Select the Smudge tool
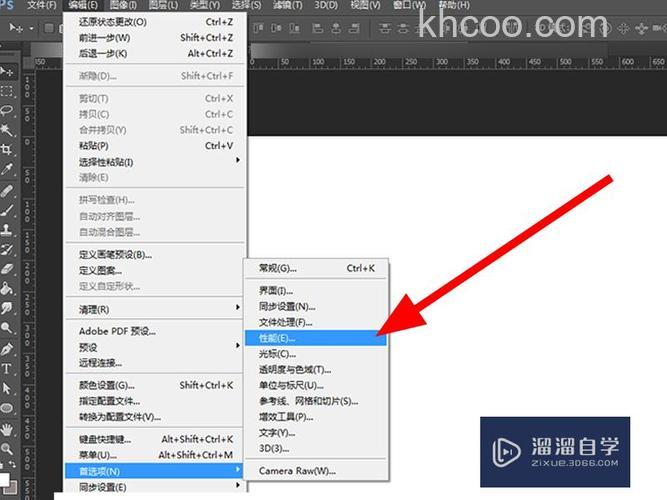667x500 pixels. tap(7, 308)
